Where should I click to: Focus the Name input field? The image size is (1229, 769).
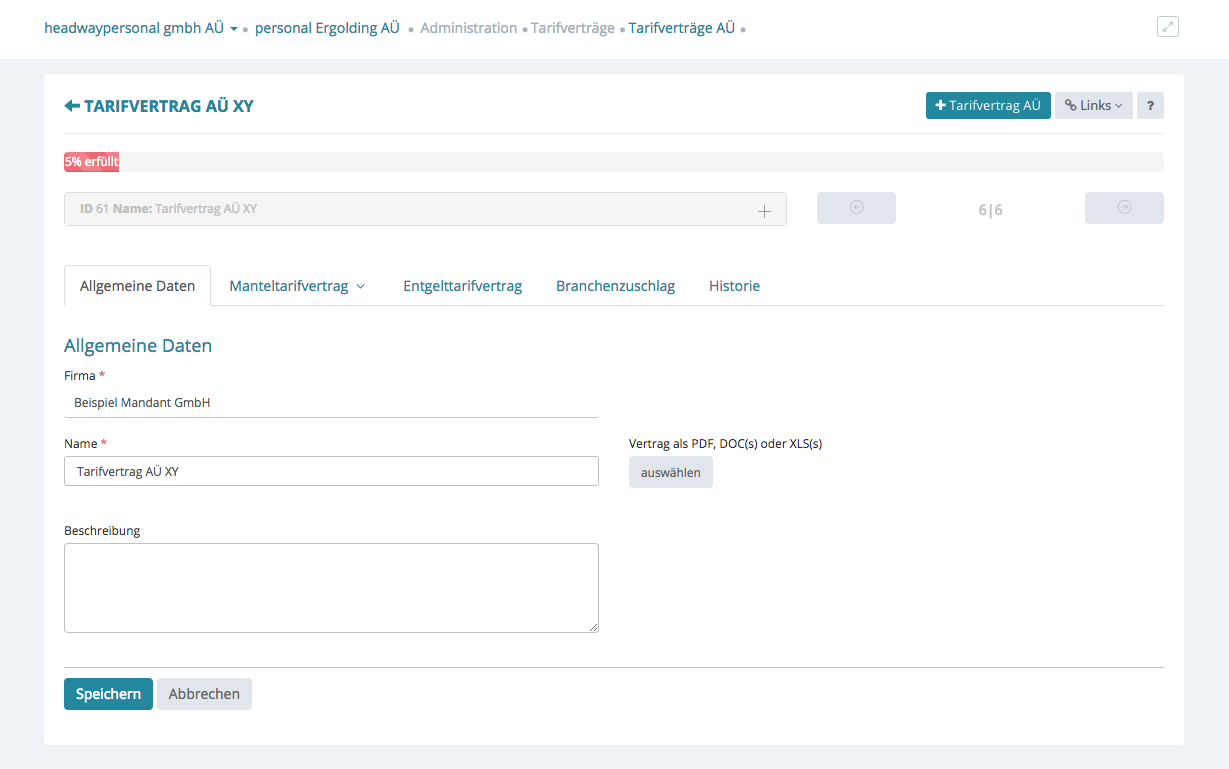click(x=331, y=471)
